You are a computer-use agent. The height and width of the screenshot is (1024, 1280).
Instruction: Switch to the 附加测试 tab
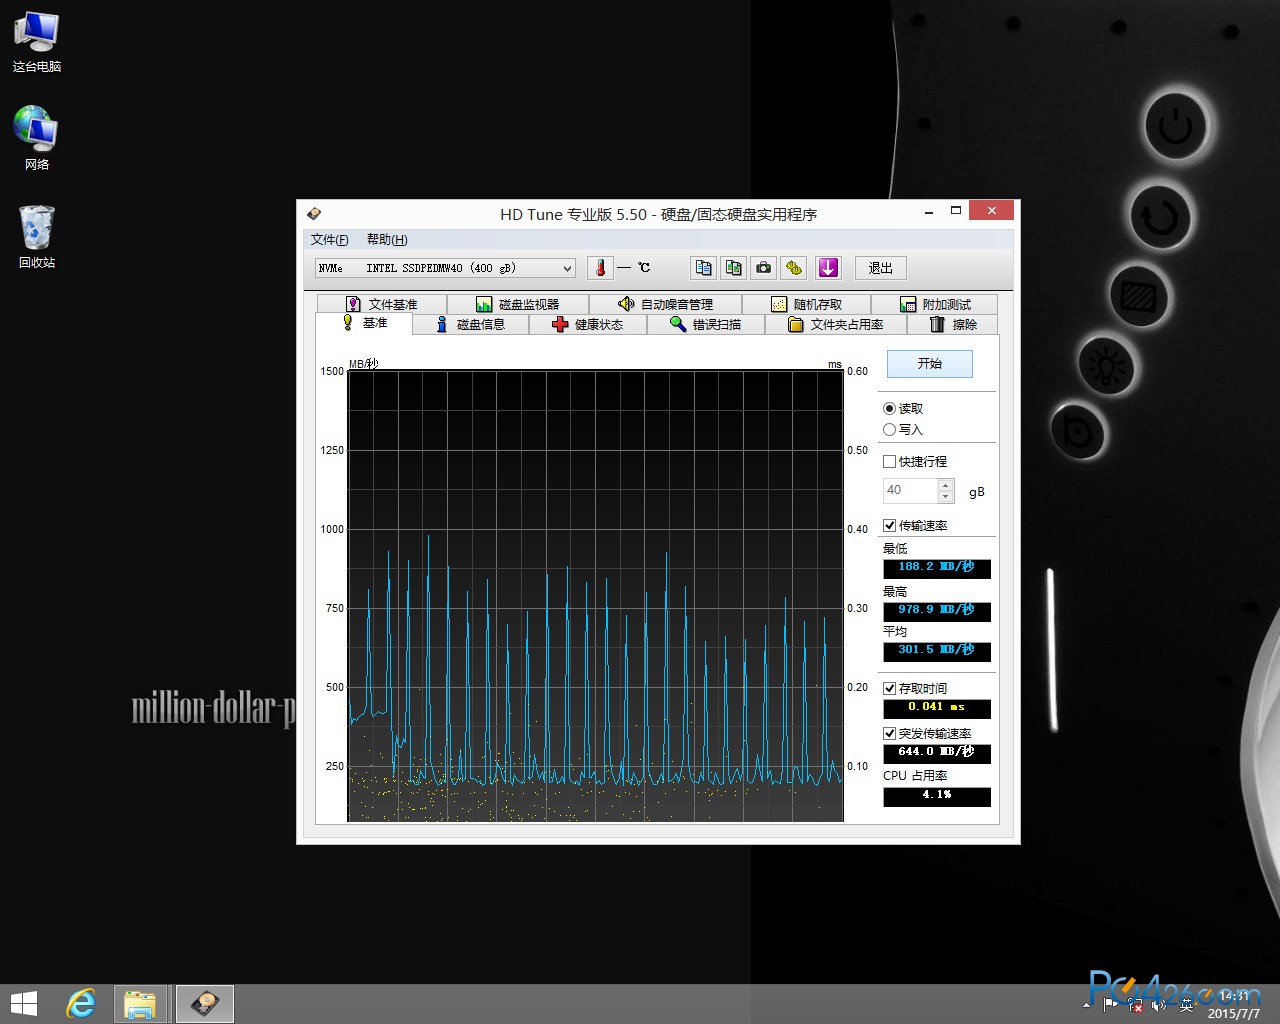935,304
